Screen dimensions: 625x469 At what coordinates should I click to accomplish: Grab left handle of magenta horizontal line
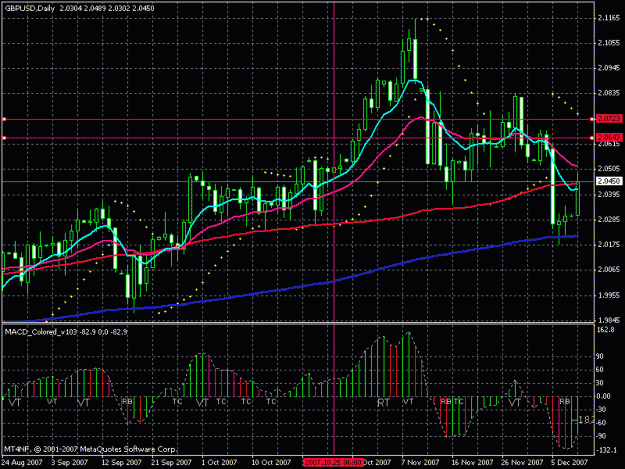pyautogui.click(x=4, y=138)
